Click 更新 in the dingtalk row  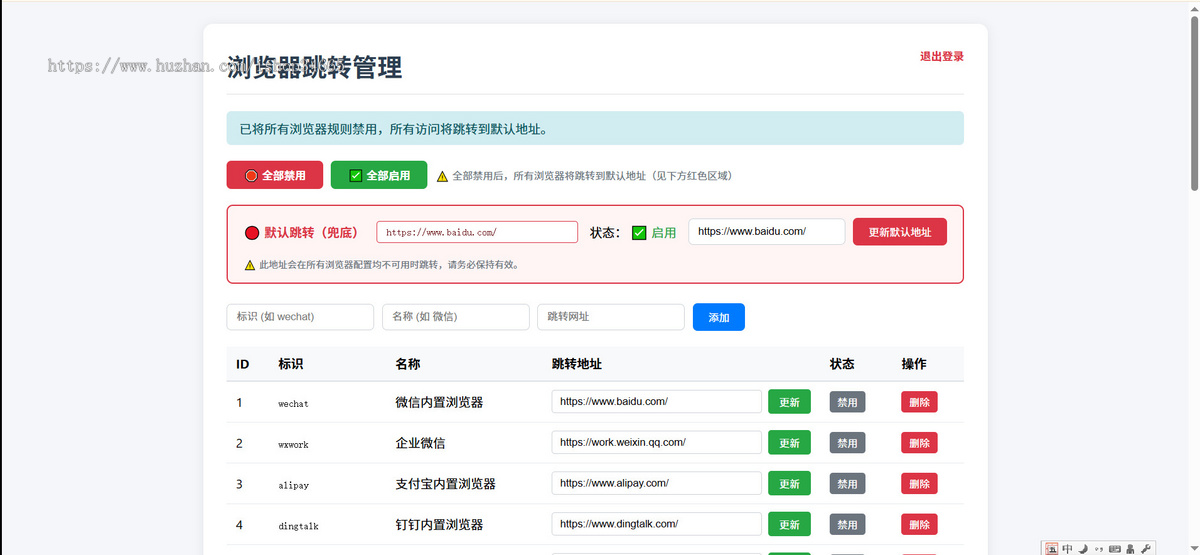click(789, 524)
